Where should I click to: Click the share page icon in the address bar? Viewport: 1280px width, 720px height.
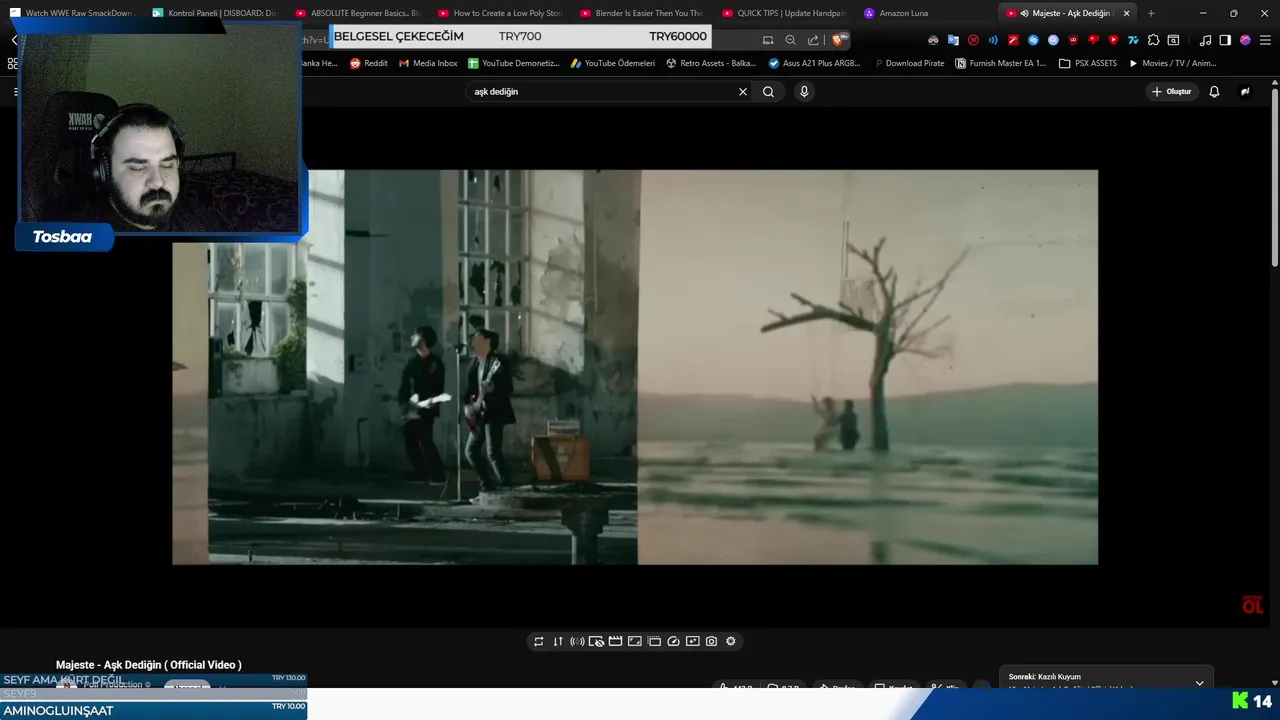813,40
